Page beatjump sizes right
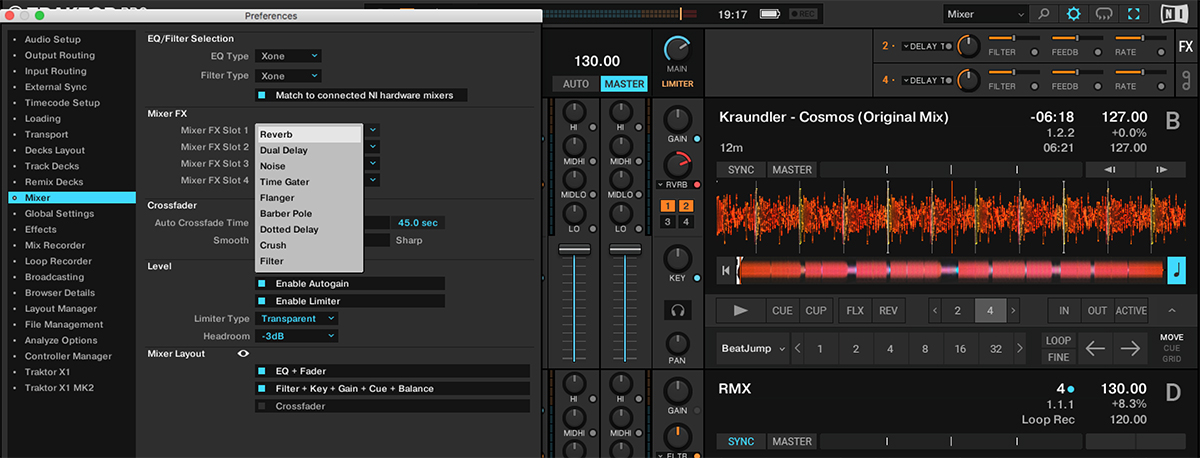Image resolution: width=1200 pixels, height=458 pixels. tap(1018, 349)
